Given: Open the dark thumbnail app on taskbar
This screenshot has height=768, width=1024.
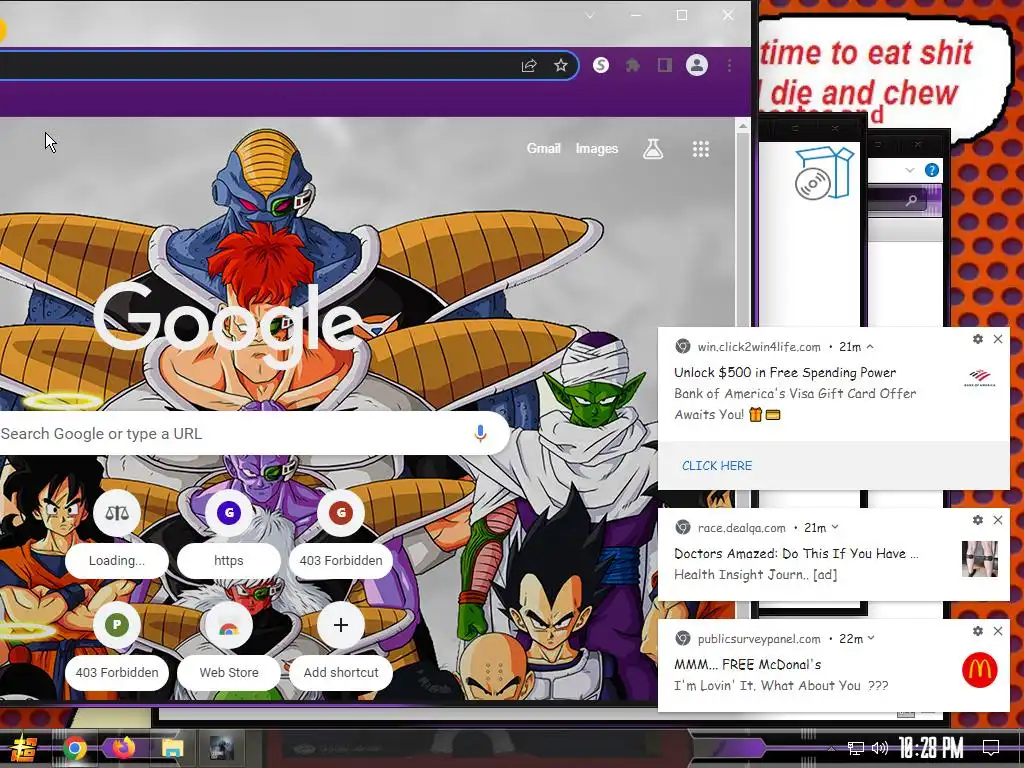Looking at the screenshot, I should tap(221, 748).
